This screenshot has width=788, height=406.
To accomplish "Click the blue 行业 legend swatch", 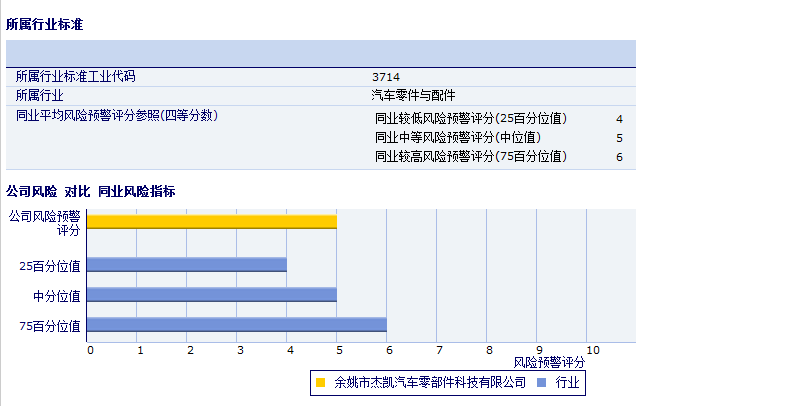I will [x=541, y=382].
